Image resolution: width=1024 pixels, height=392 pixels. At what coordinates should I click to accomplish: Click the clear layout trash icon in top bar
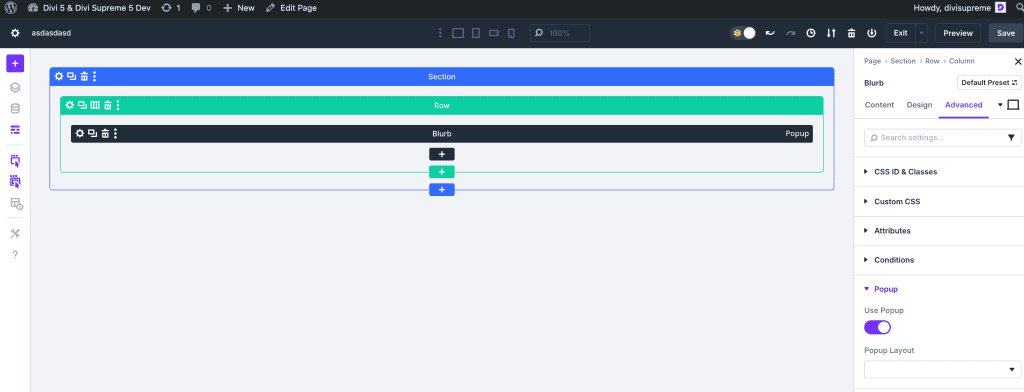click(852, 33)
